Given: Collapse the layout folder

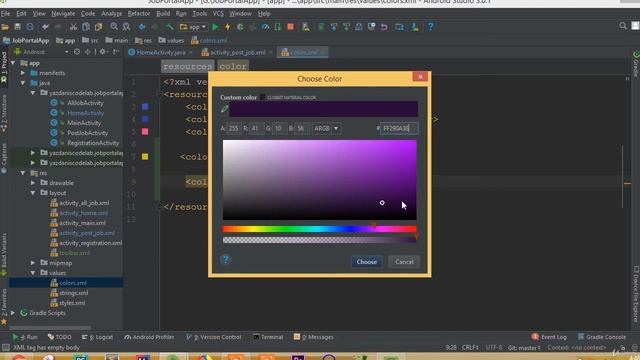Looking at the screenshot, I should [x=33, y=193].
